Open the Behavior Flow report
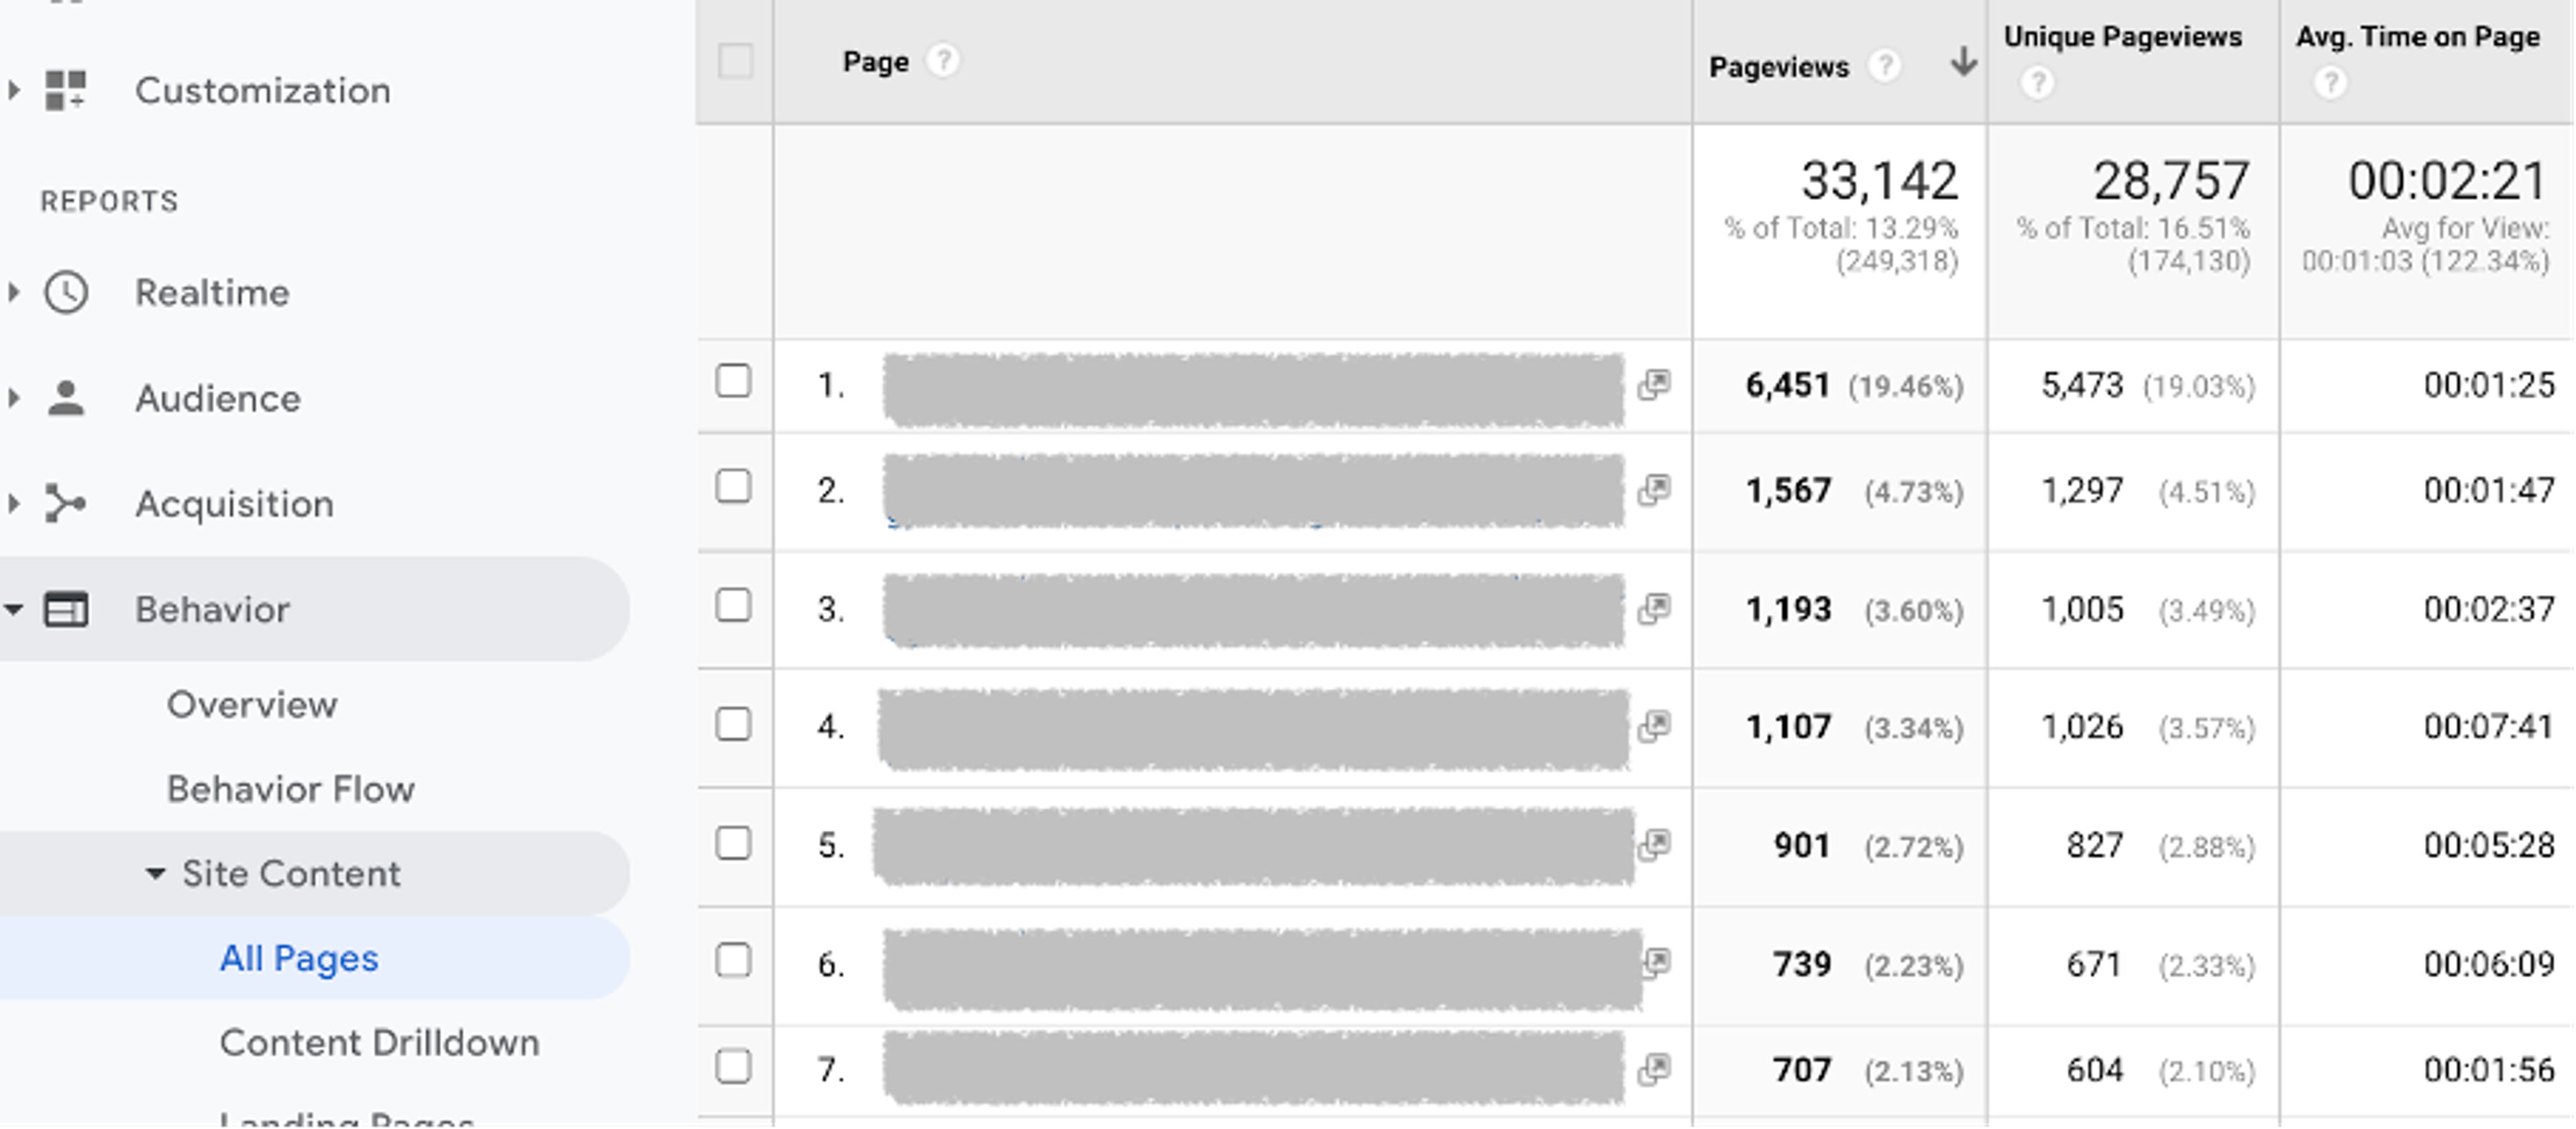 (292, 789)
